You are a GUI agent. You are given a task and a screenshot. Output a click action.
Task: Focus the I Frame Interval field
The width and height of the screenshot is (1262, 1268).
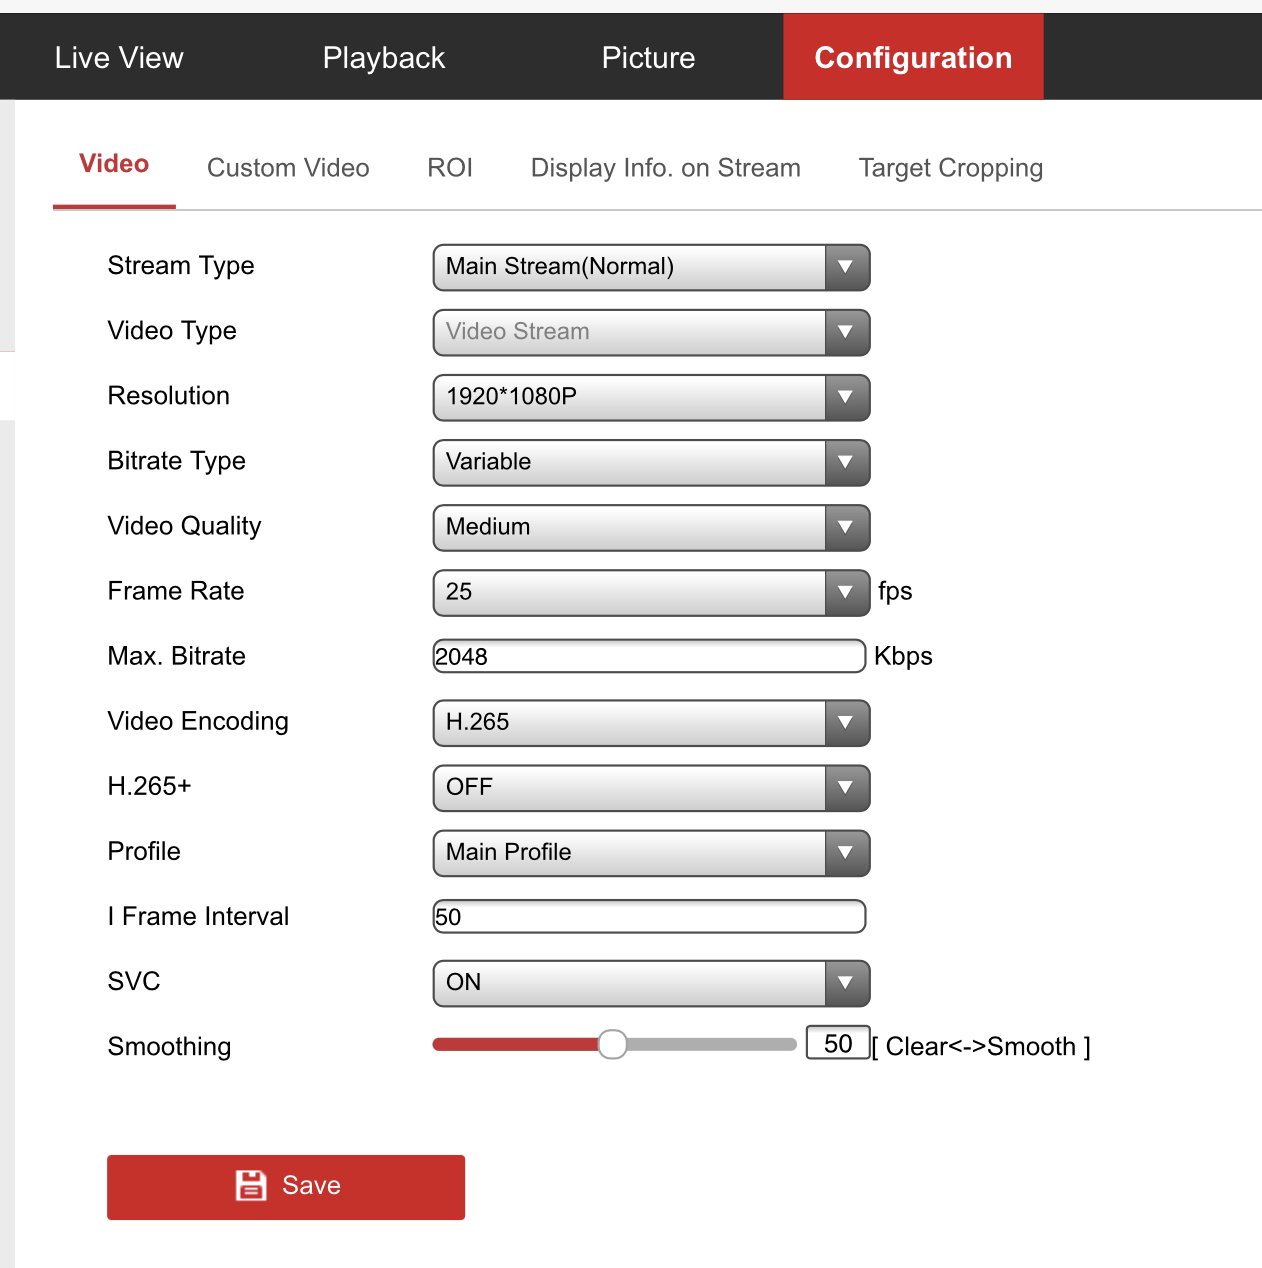(x=648, y=916)
